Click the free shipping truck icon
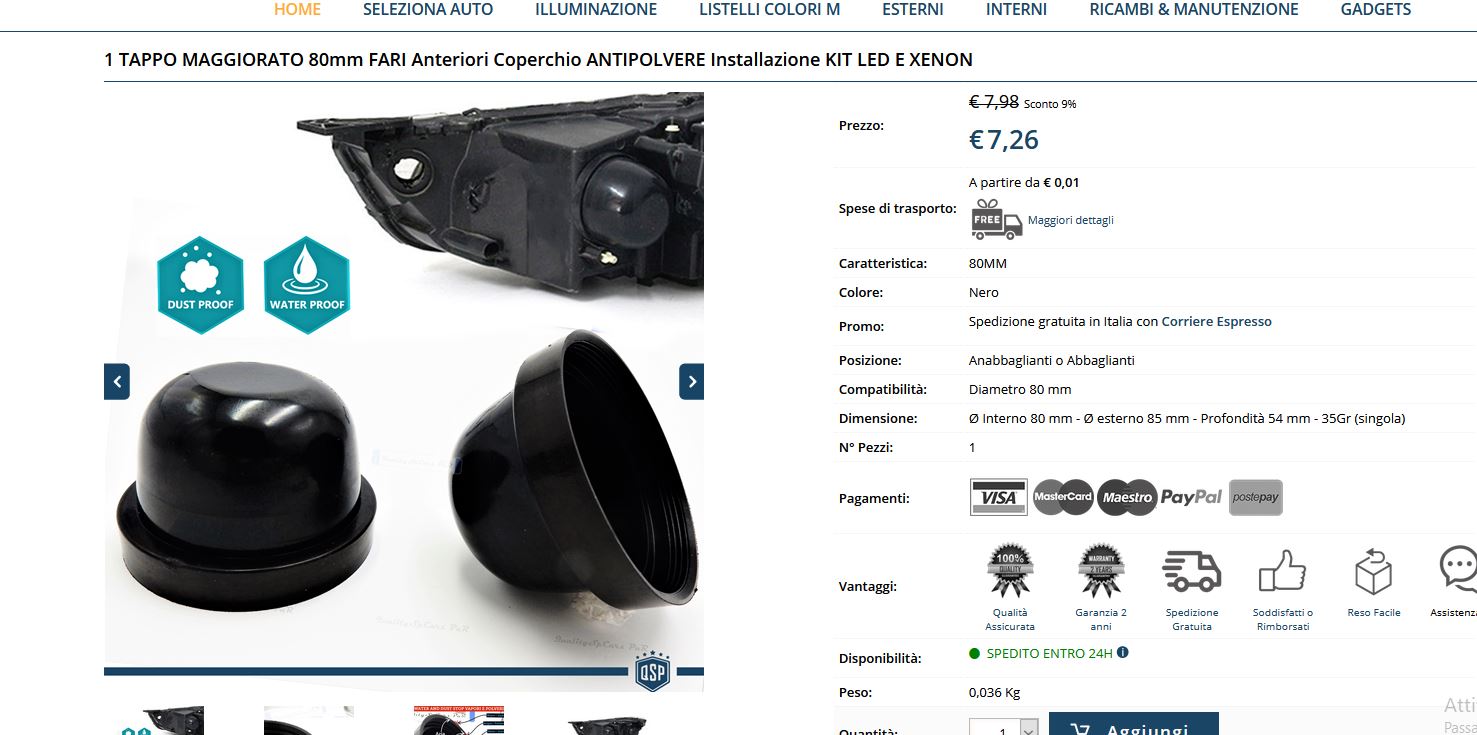 pos(996,219)
